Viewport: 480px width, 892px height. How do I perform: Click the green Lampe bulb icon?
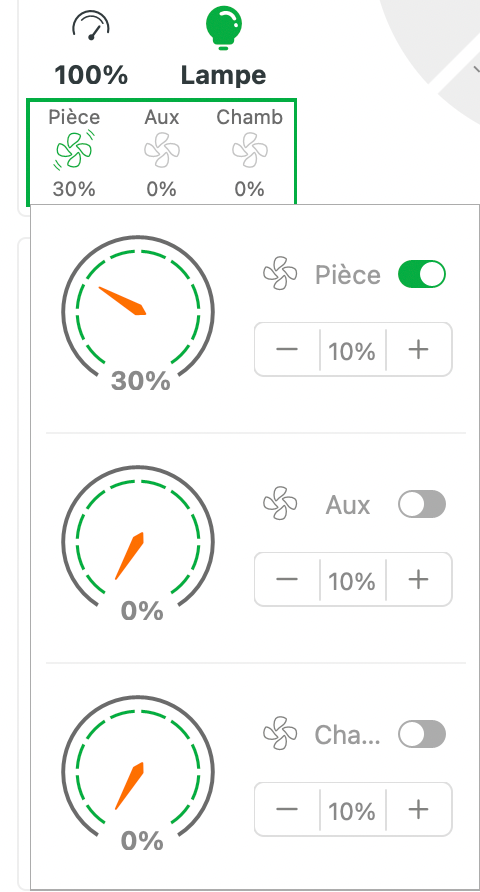pyautogui.click(x=224, y=28)
